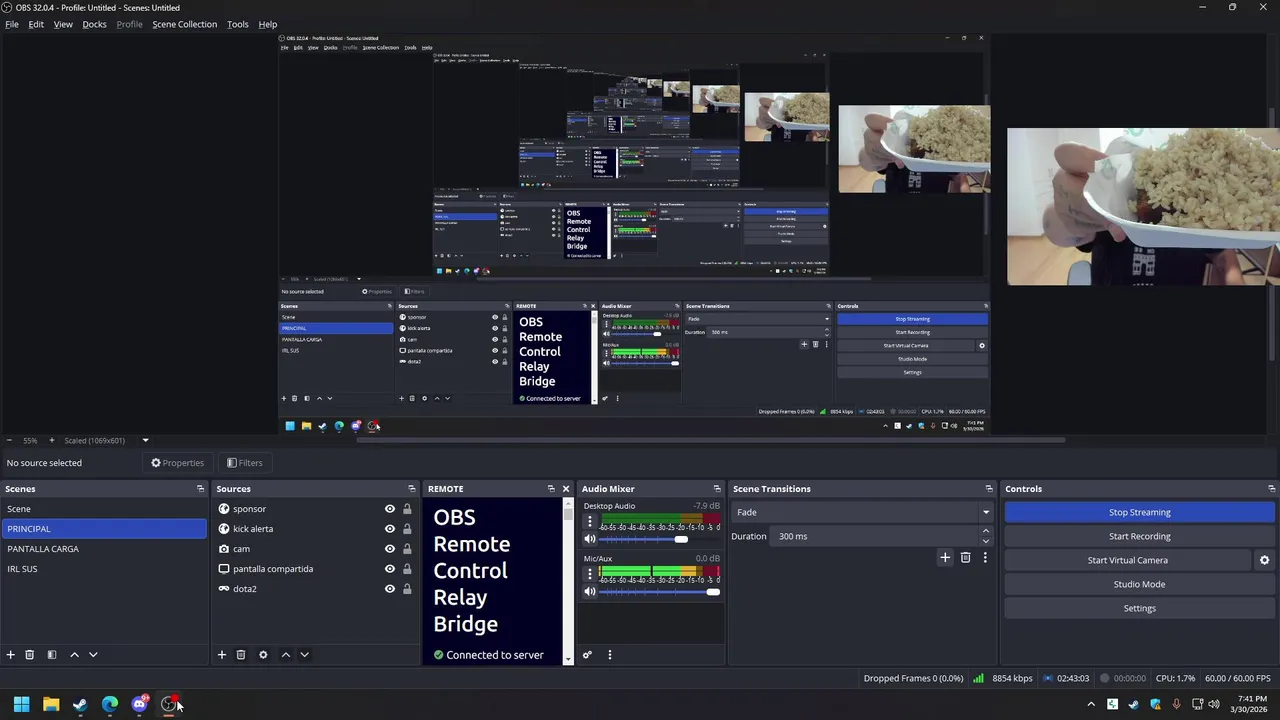
Task: Open File Explorer from taskbar
Action: pos(51,704)
